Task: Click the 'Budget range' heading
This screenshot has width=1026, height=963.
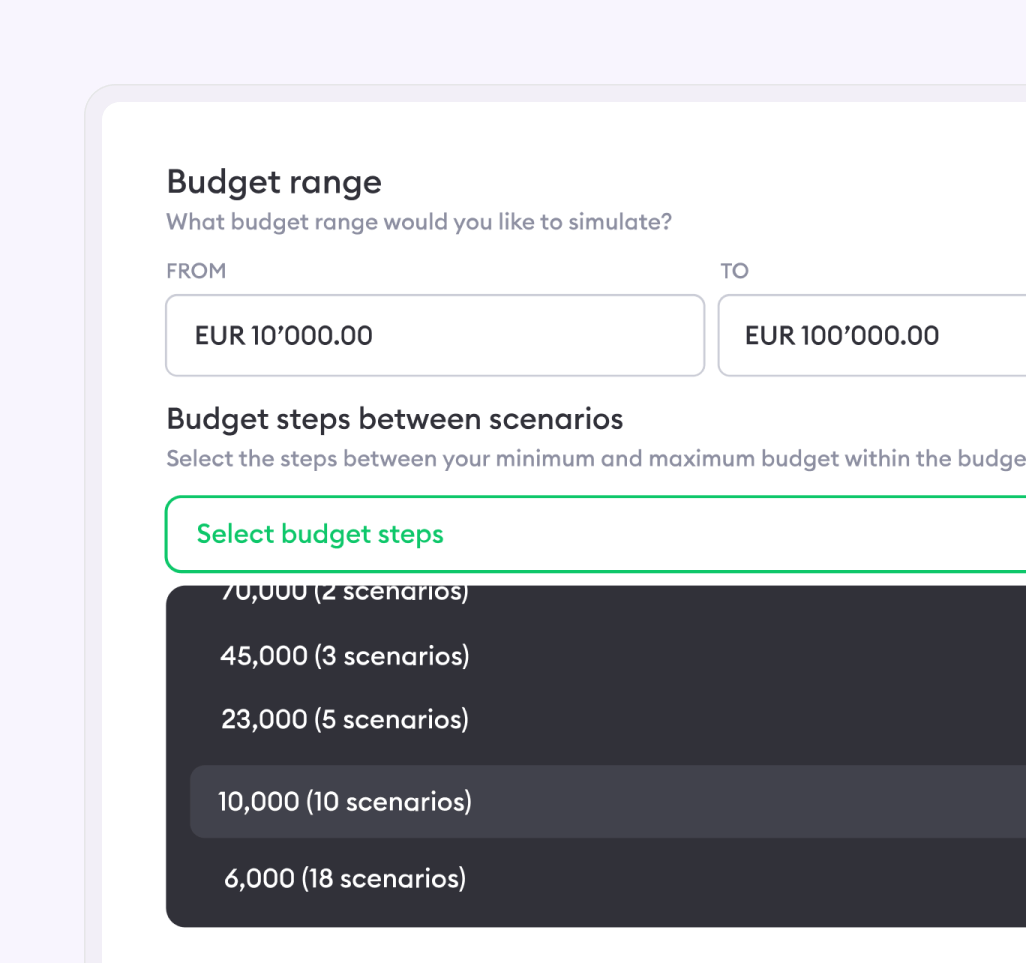Action: click(x=274, y=182)
